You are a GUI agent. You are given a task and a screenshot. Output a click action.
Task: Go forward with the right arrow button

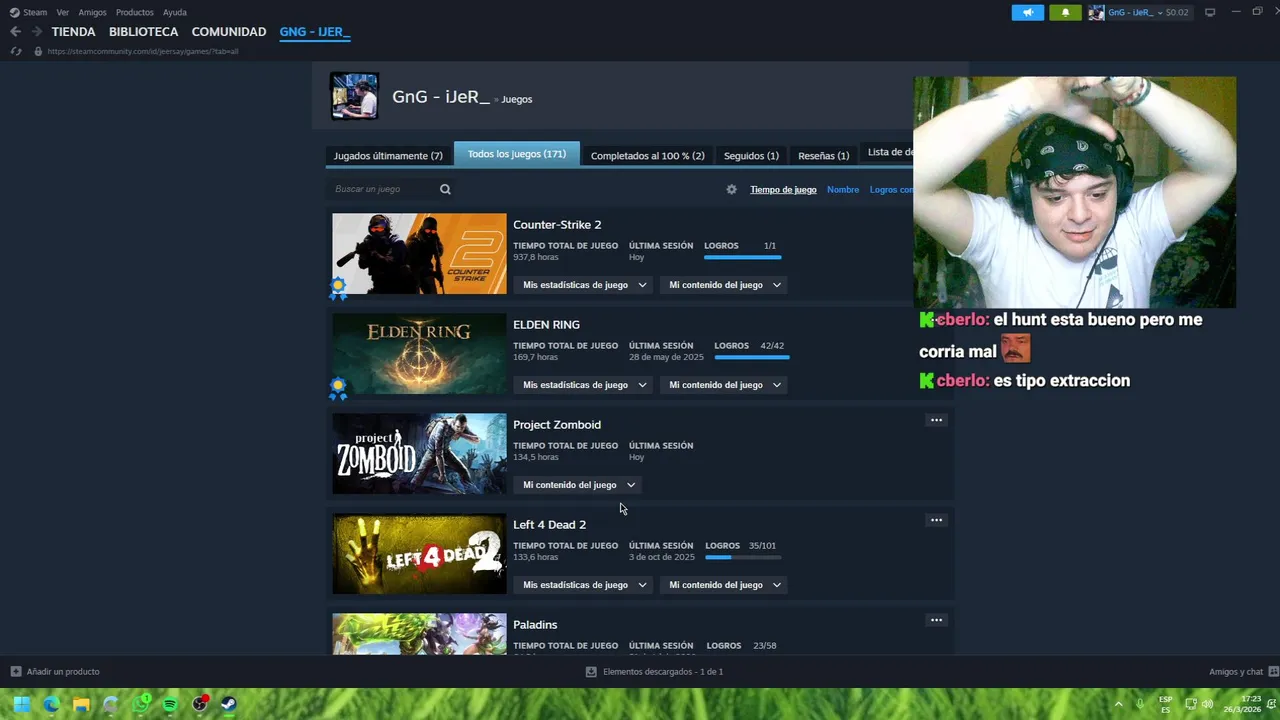[36, 32]
